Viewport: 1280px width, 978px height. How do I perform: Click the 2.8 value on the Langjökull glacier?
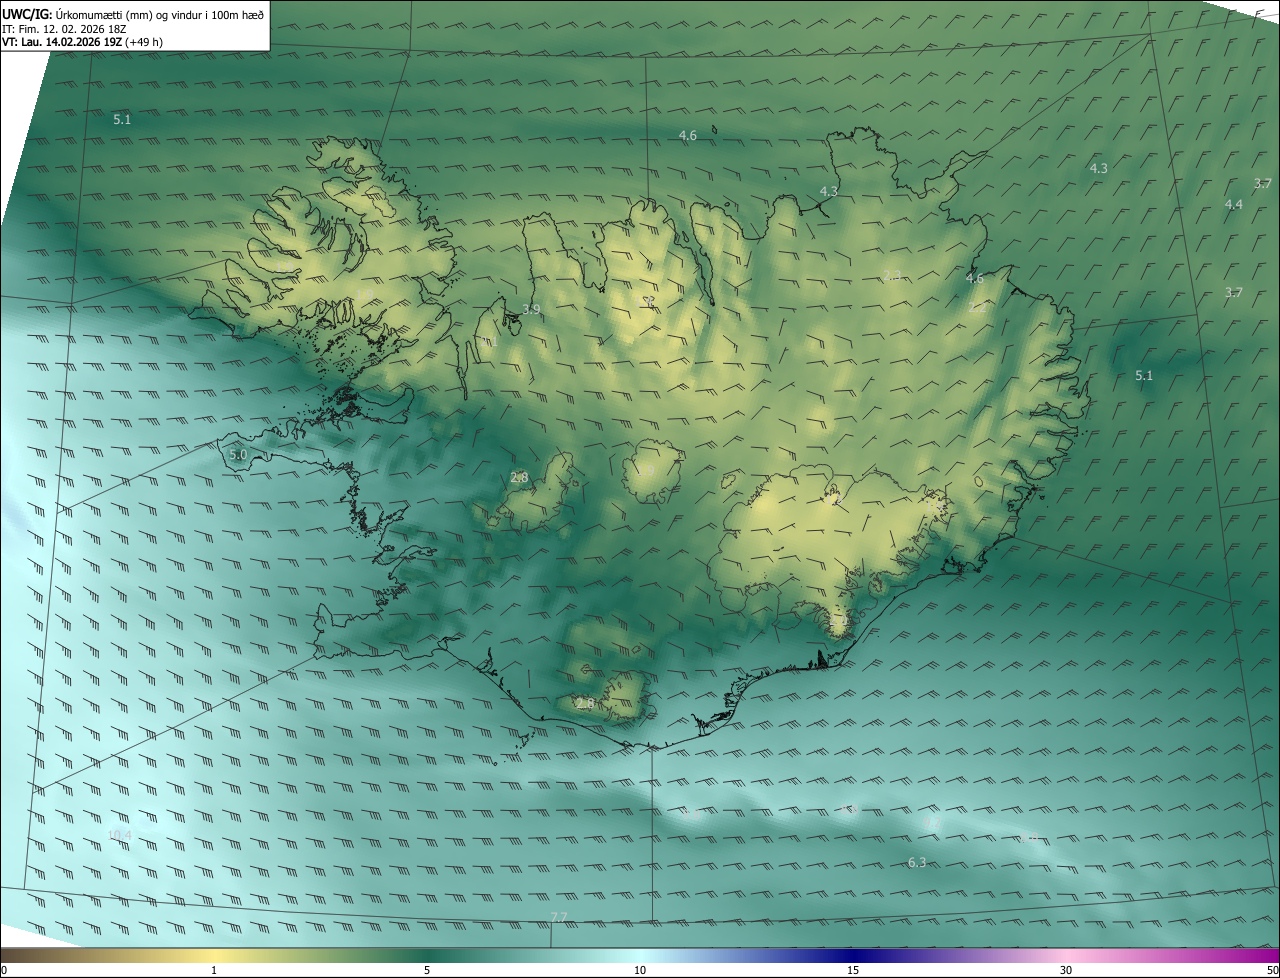[519, 477]
